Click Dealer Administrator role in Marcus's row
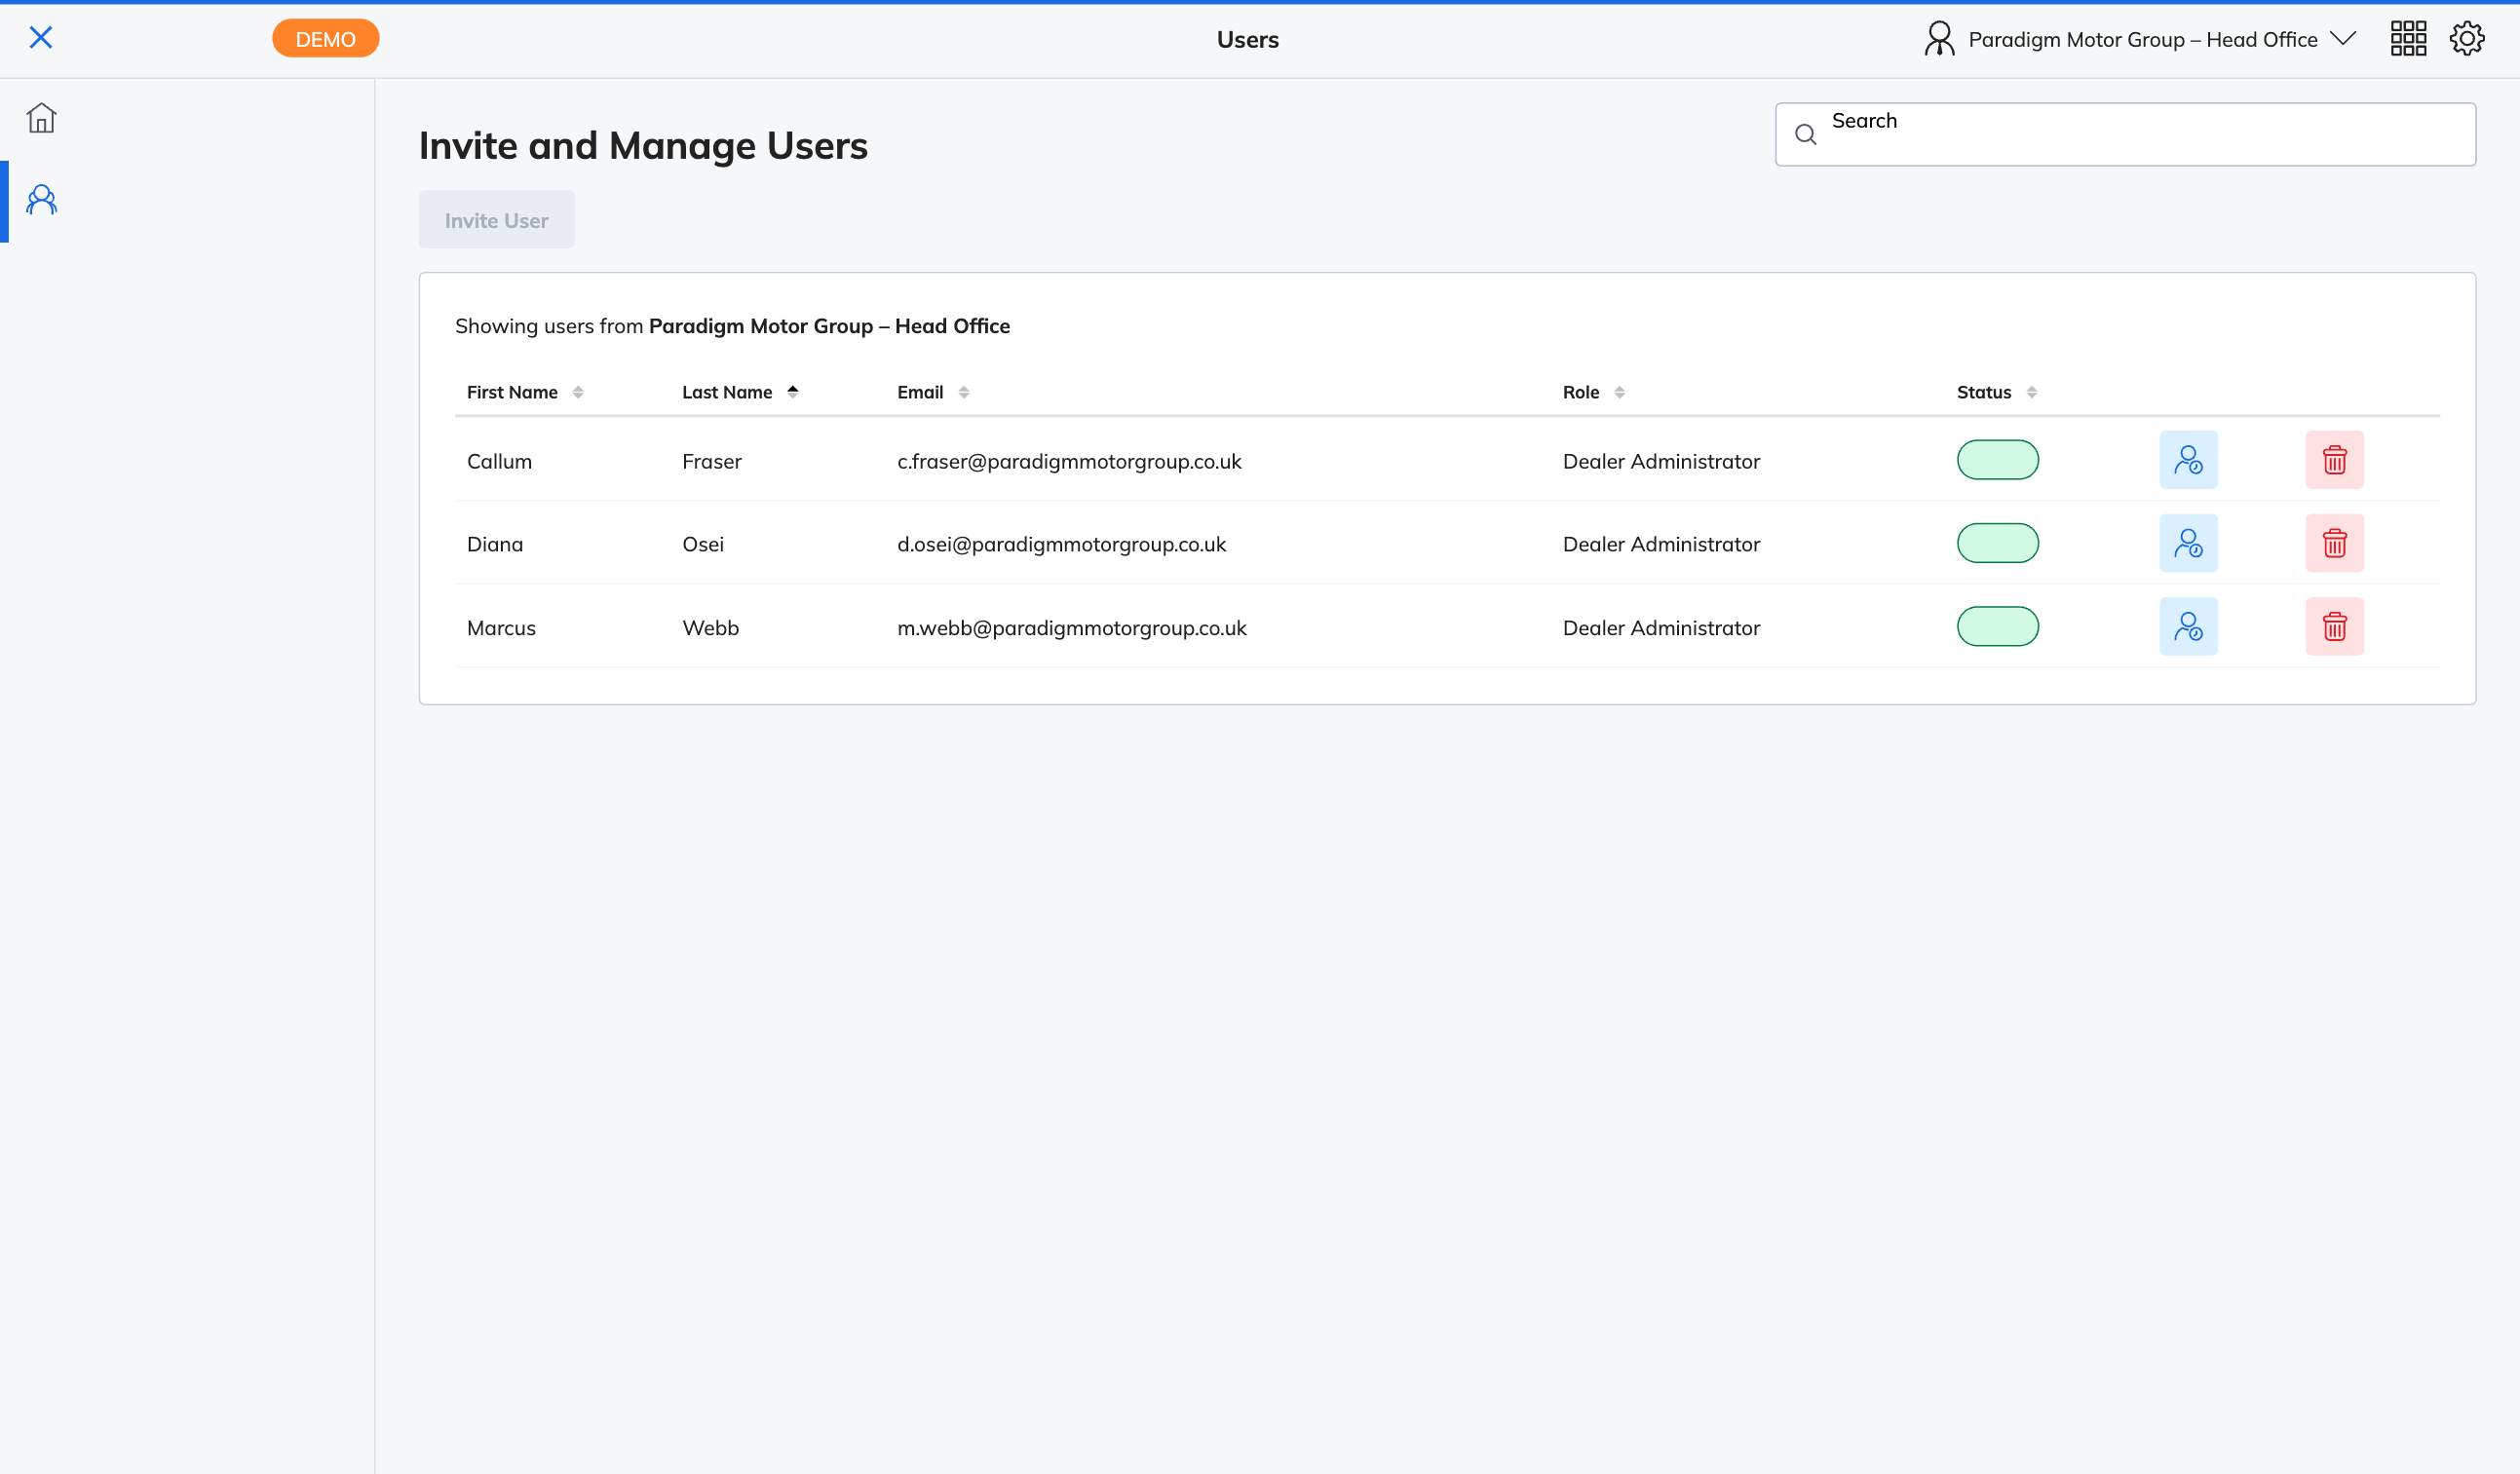The height and width of the screenshot is (1474, 2520). point(1661,628)
